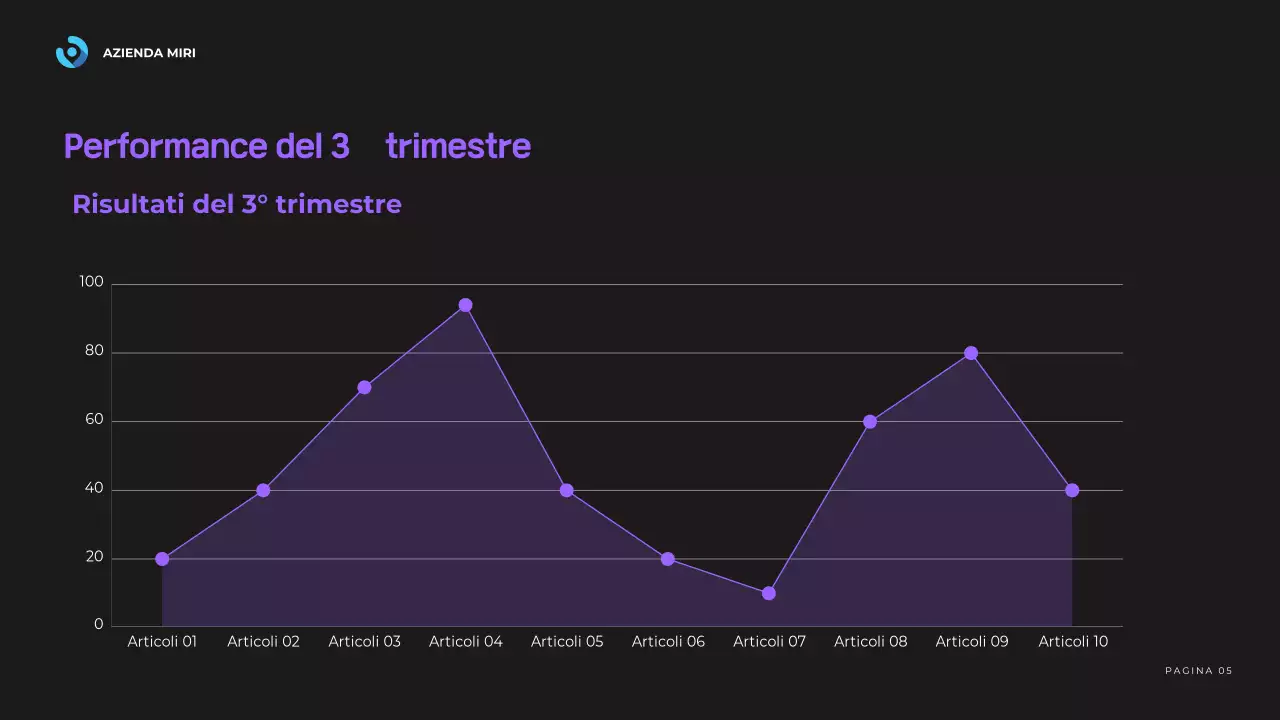Select the 60 y-axis label
1280x720 pixels.
click(93, 420)
